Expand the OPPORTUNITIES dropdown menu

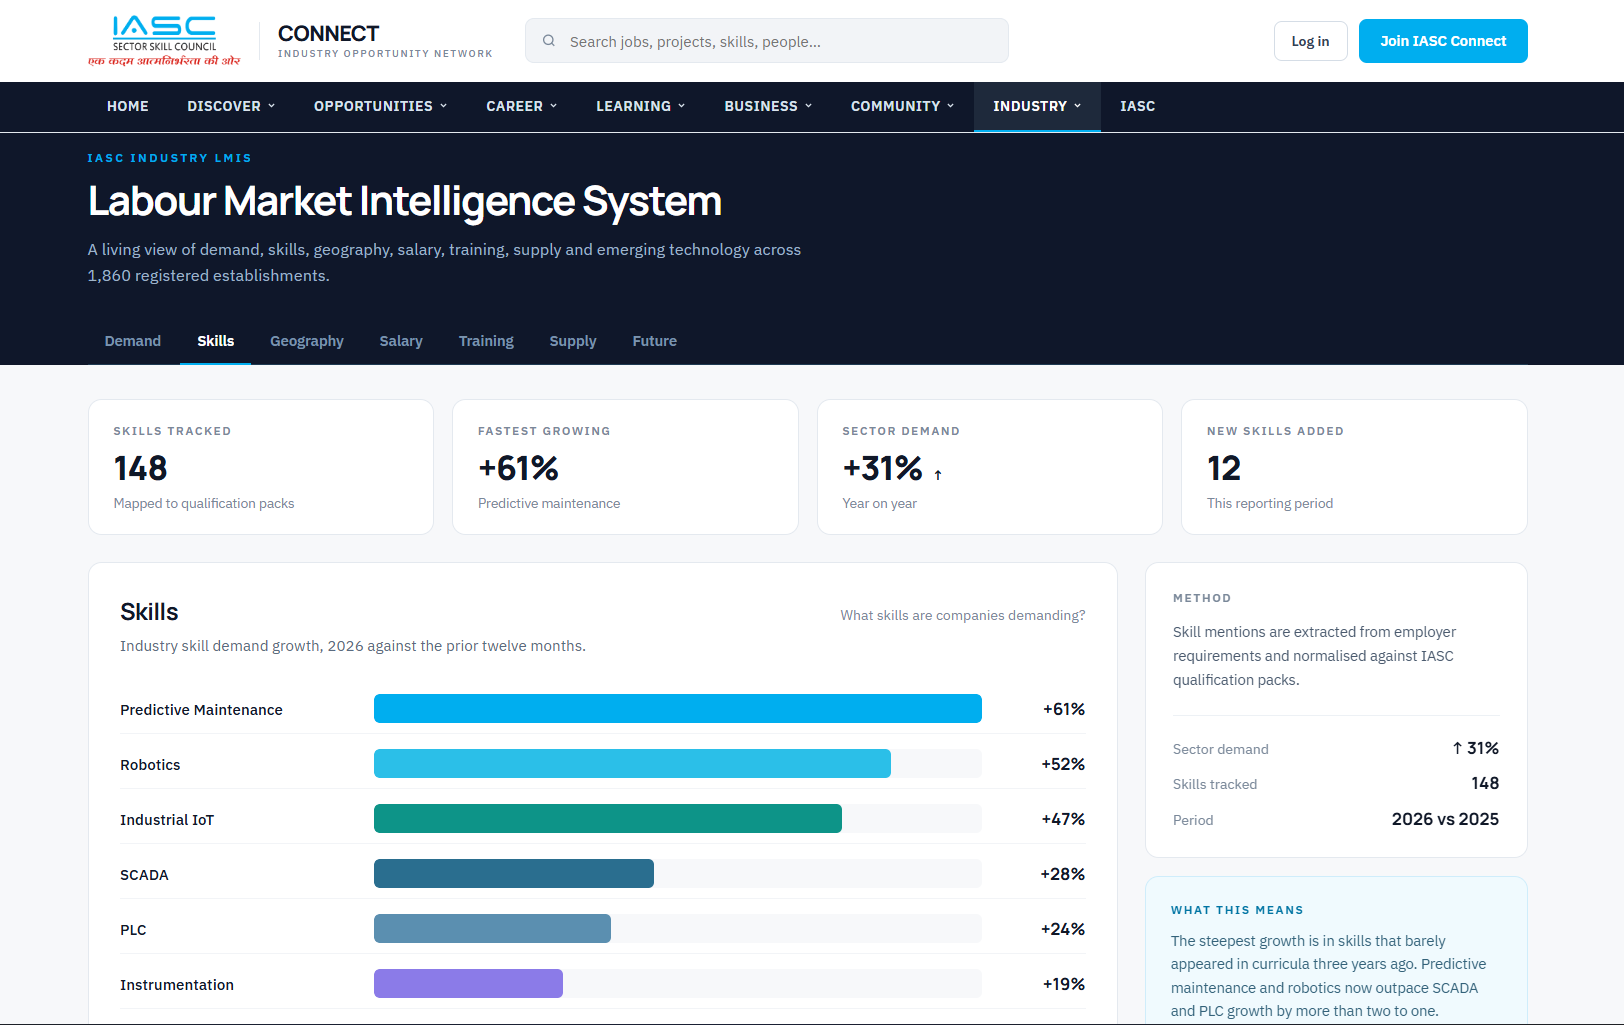(381, 106)
